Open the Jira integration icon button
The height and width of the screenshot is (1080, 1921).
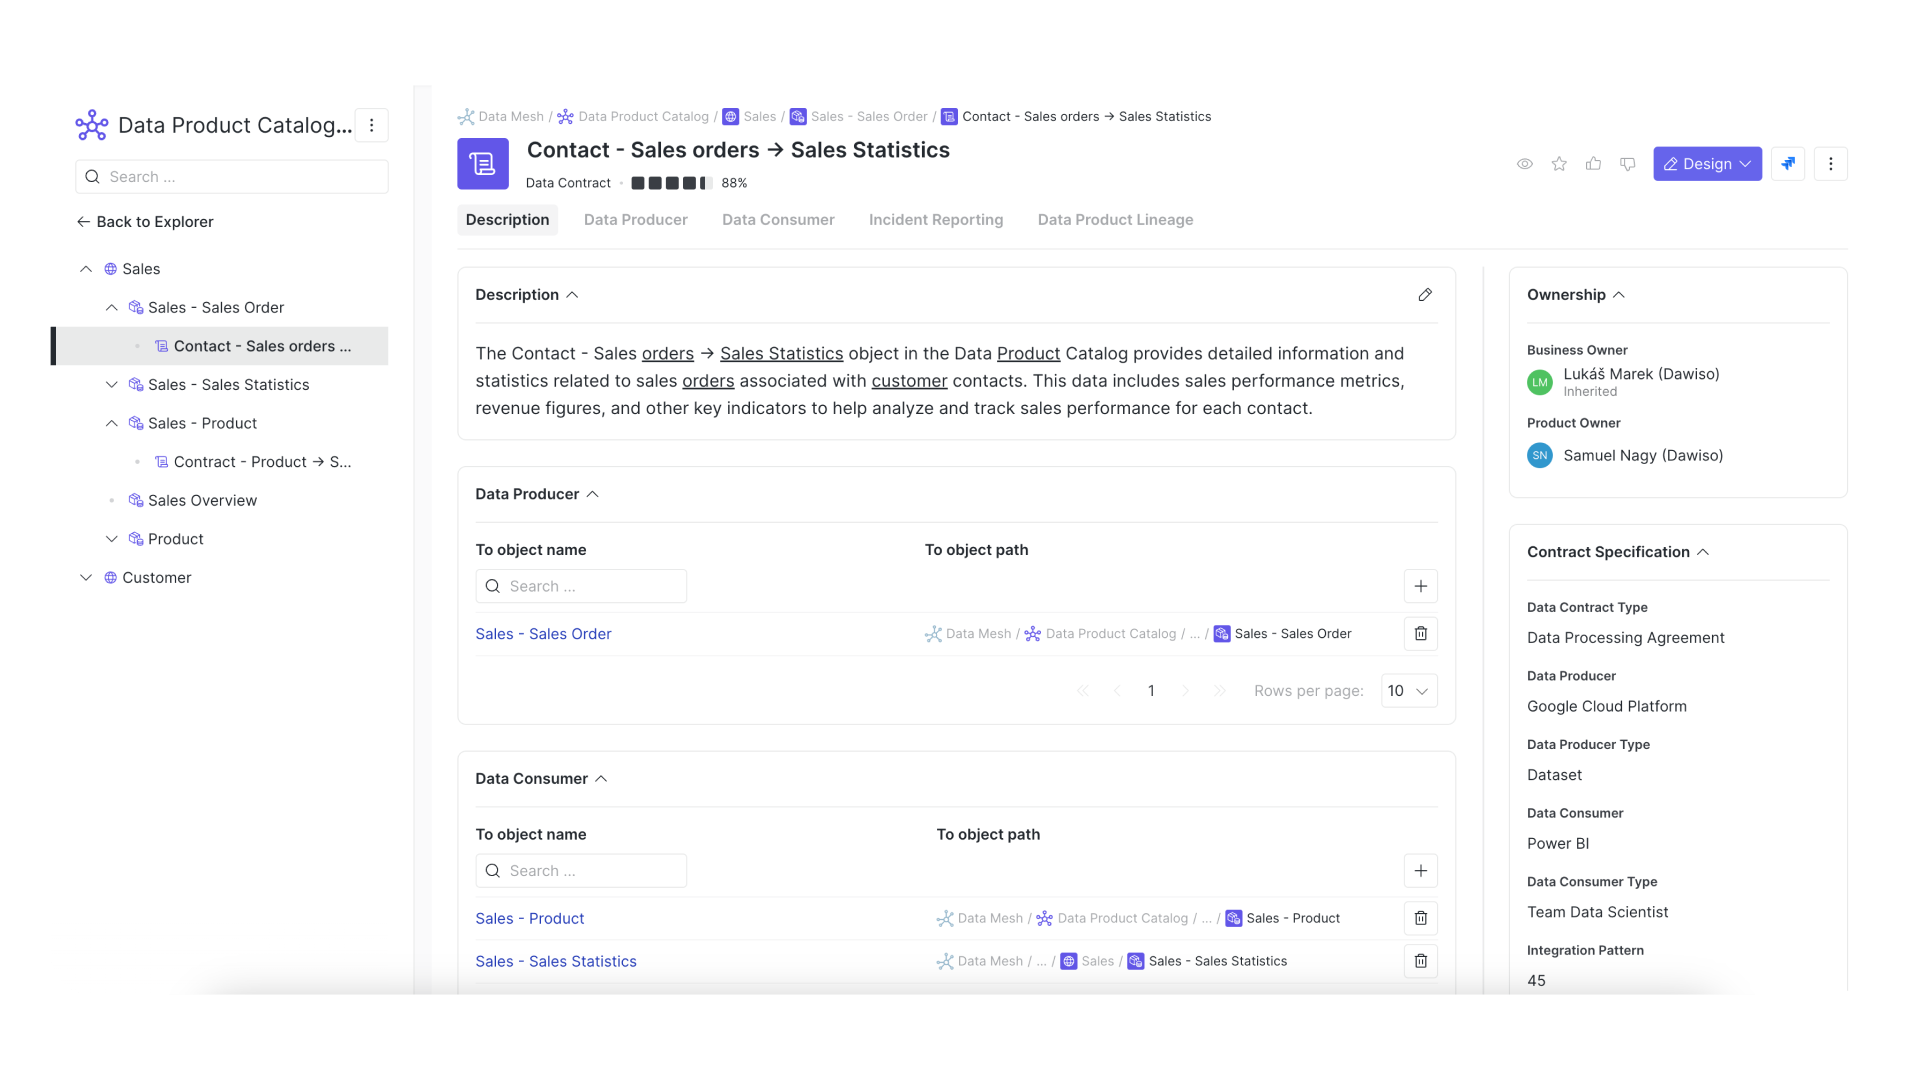tap(1788, 164)
